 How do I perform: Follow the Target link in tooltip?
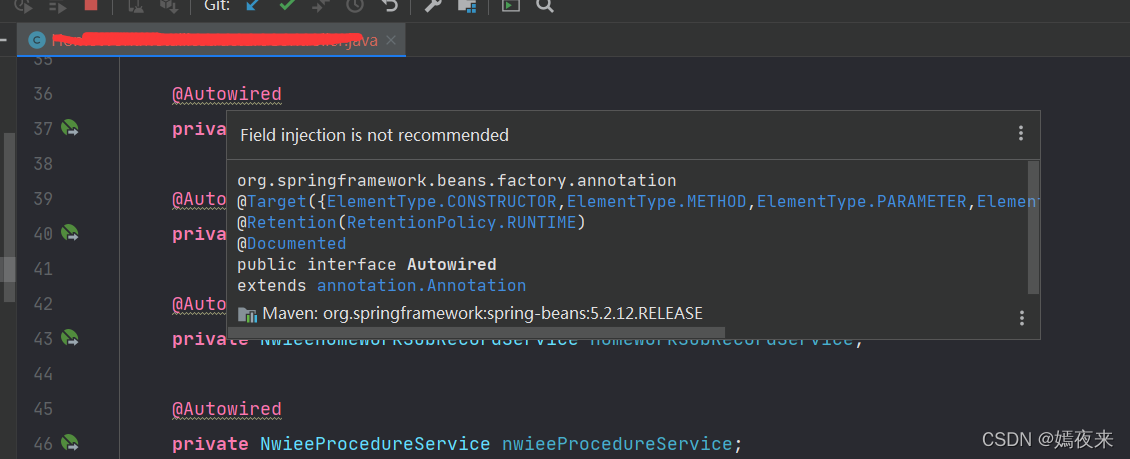pos(277,202)
